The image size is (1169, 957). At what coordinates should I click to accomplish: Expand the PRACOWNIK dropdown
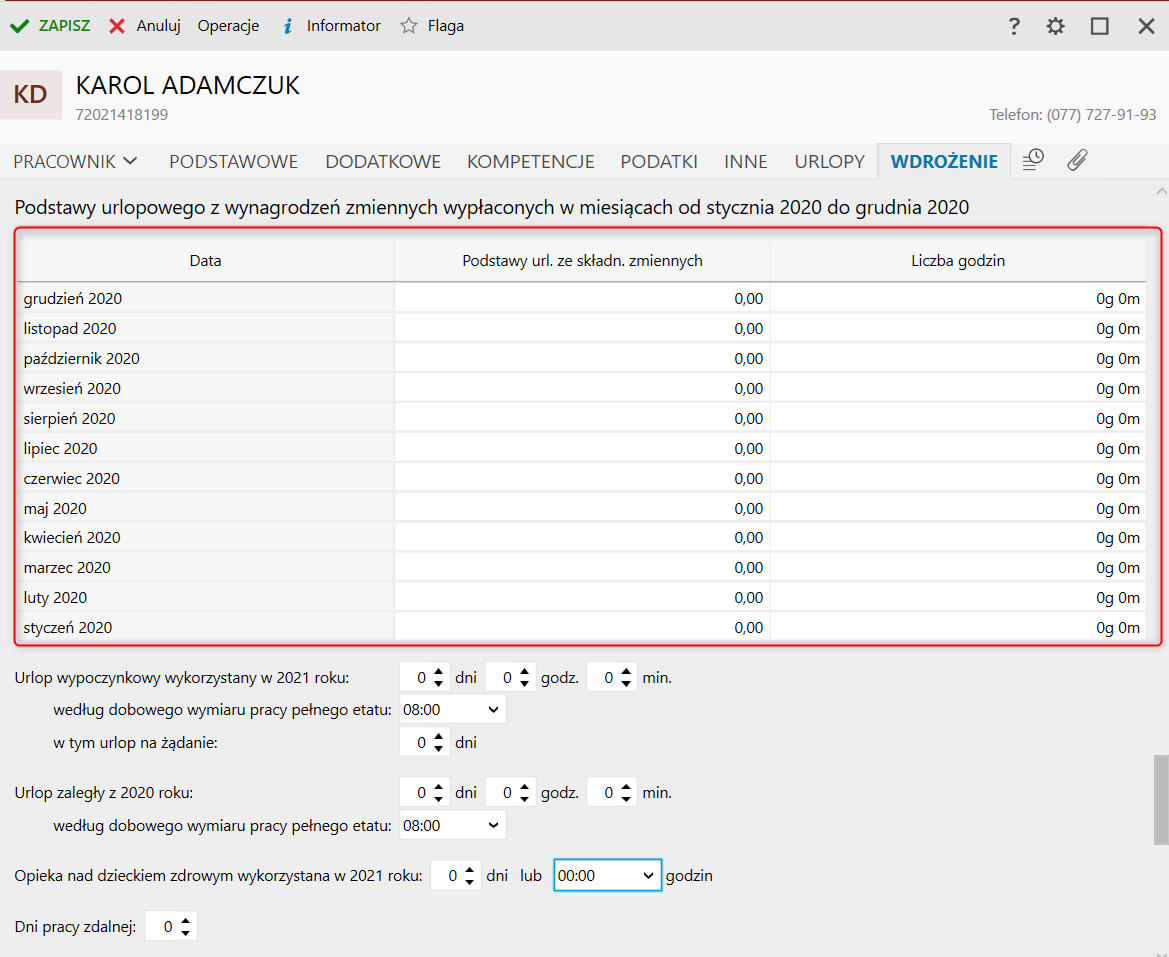[x=76, y=161]
